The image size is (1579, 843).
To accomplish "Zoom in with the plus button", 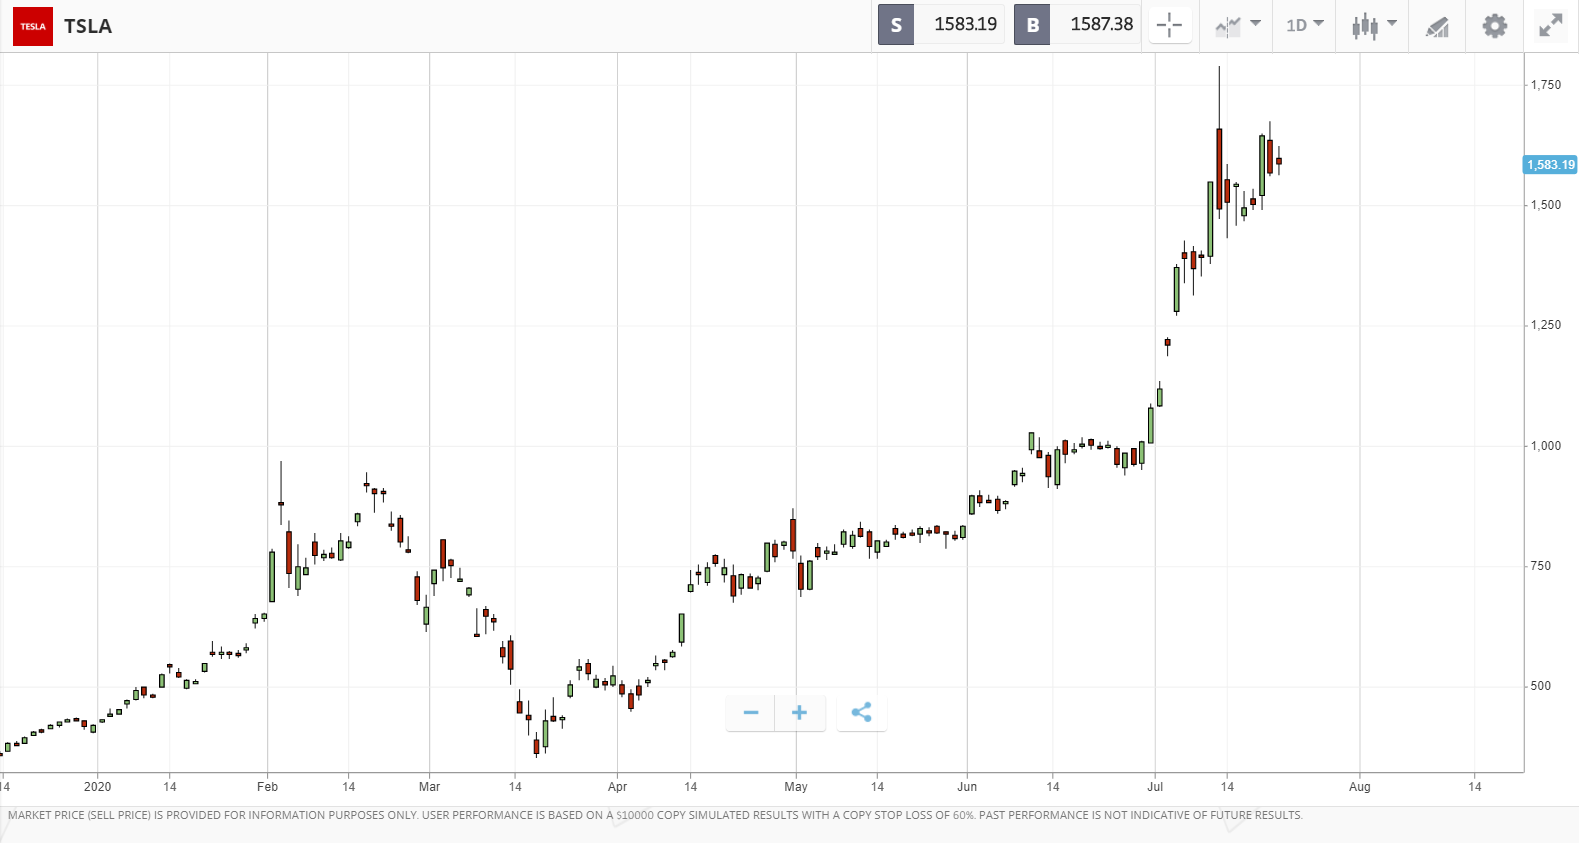I will [799, 713].
